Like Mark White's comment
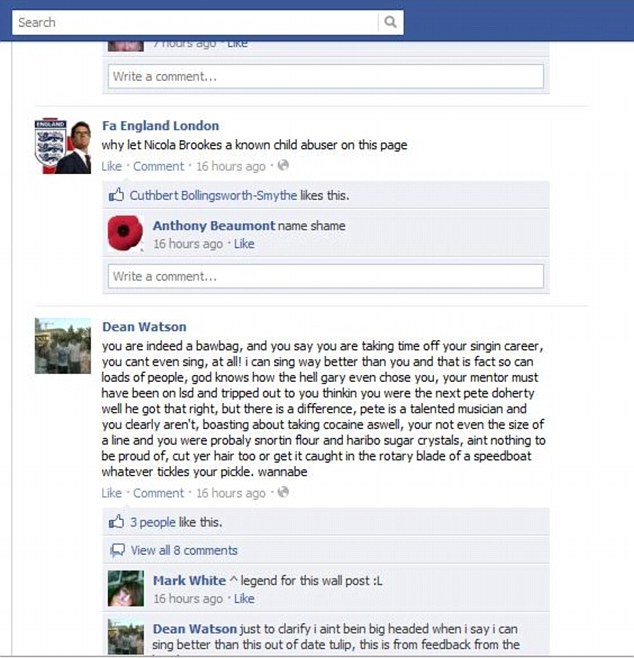The height and width of the screenshot is (658, 634). click(x=244, y=599)
